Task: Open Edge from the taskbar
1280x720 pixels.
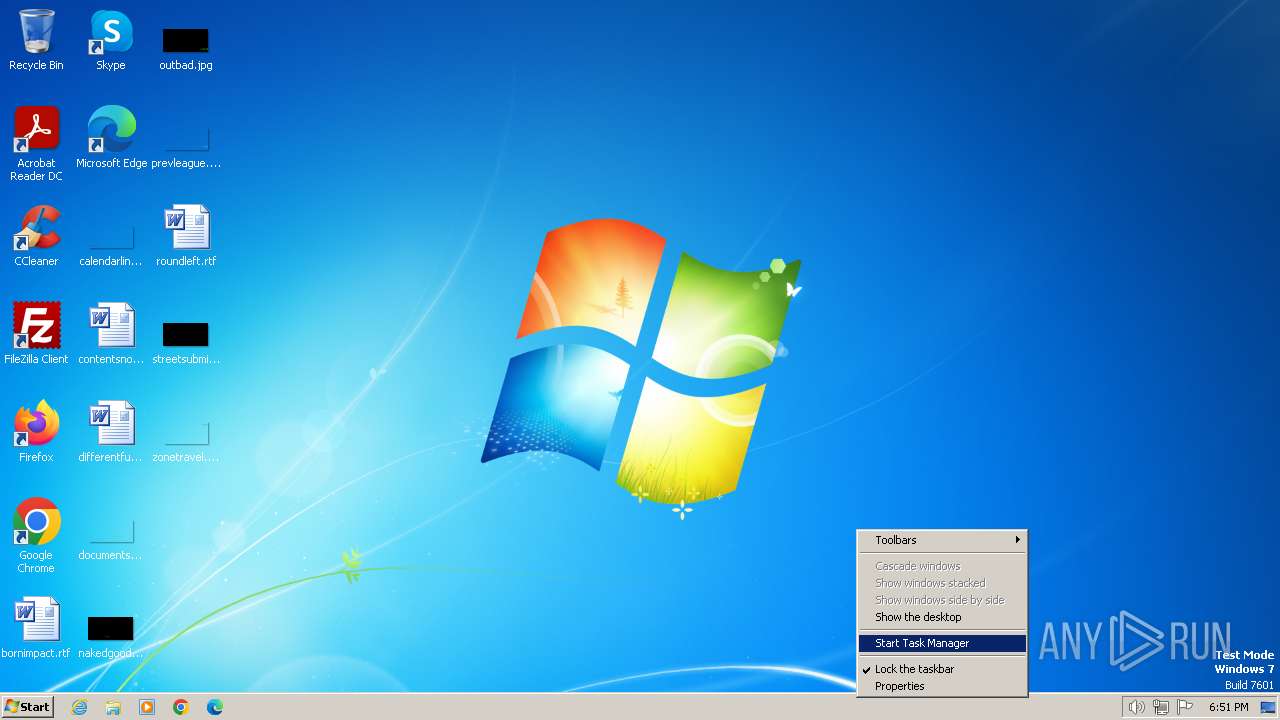Action: click(215, 707)
